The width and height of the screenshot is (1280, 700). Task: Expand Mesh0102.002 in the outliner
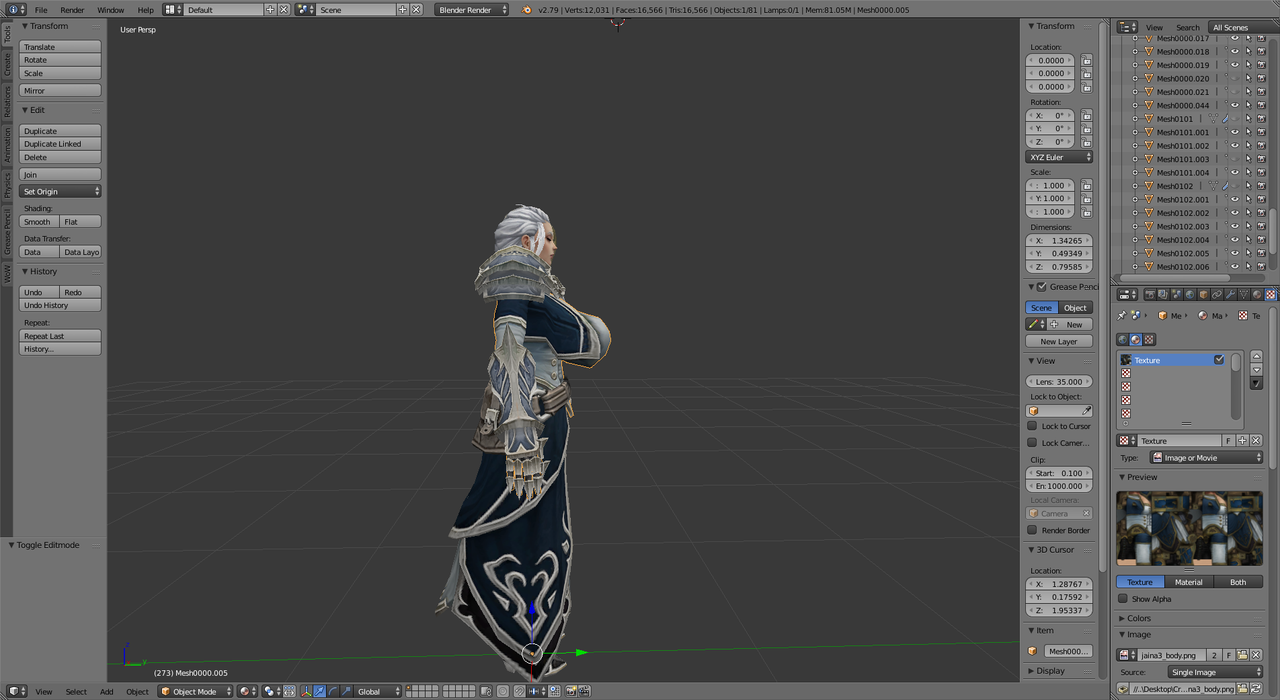pos(1135,213)
